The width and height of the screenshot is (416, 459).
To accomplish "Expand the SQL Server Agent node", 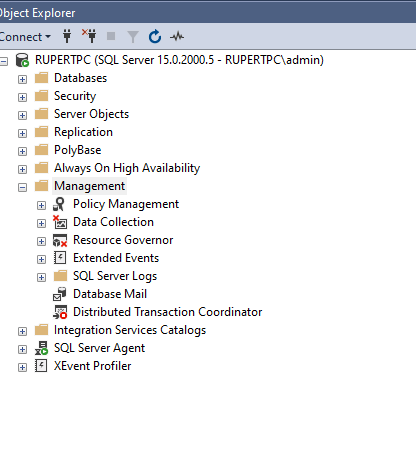I will tap(22, 349).
